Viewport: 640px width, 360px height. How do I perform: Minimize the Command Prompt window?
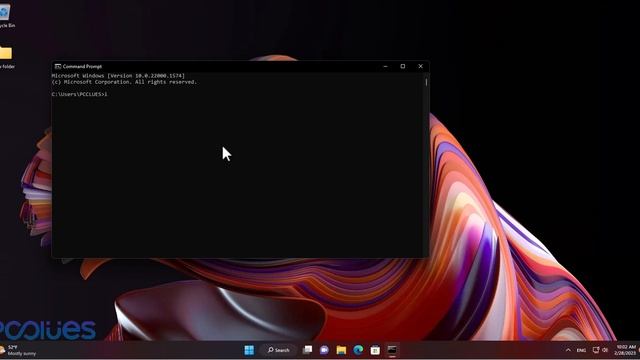pos(385,66)
